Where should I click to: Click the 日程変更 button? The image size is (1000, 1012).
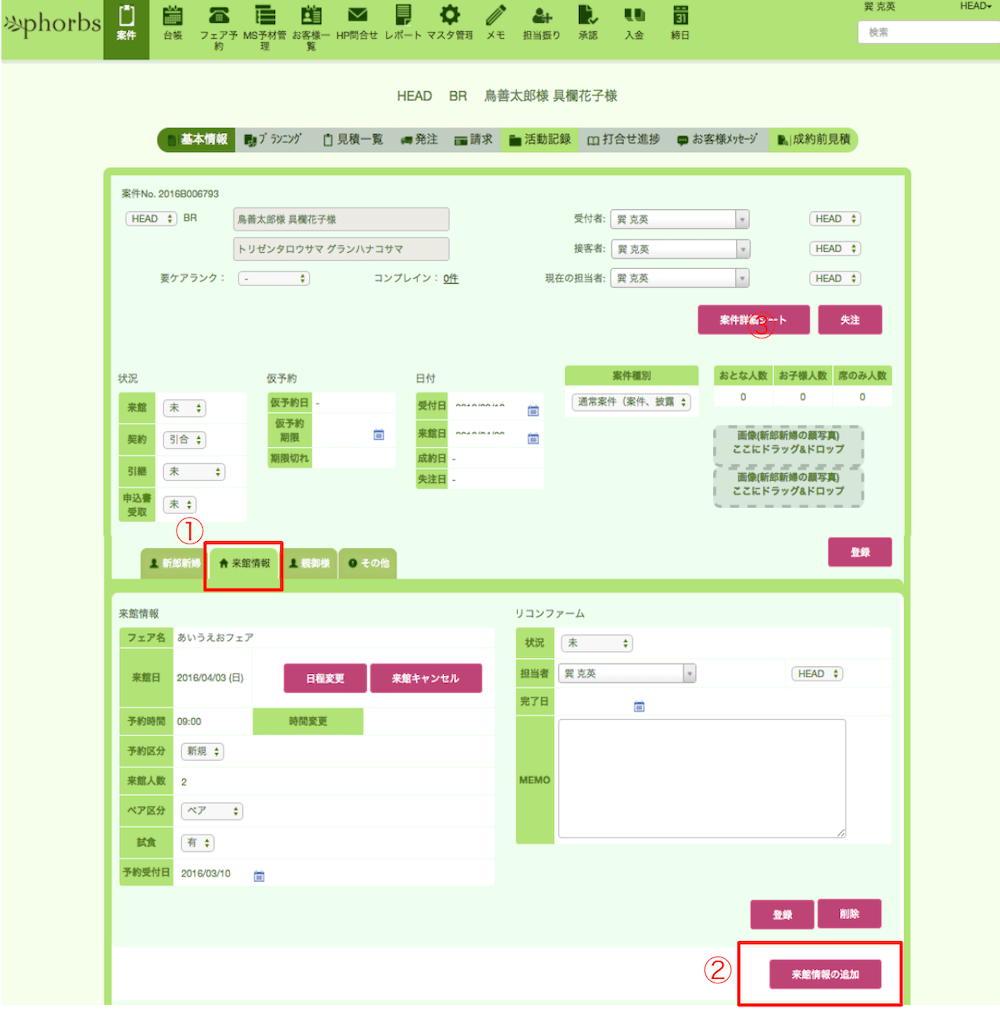click(325, 678)
